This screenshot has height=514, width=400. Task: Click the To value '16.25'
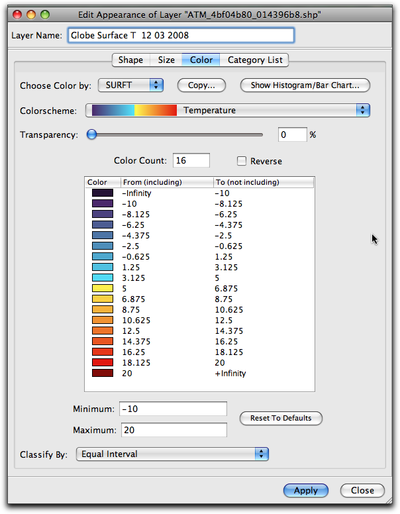point(226,342)
